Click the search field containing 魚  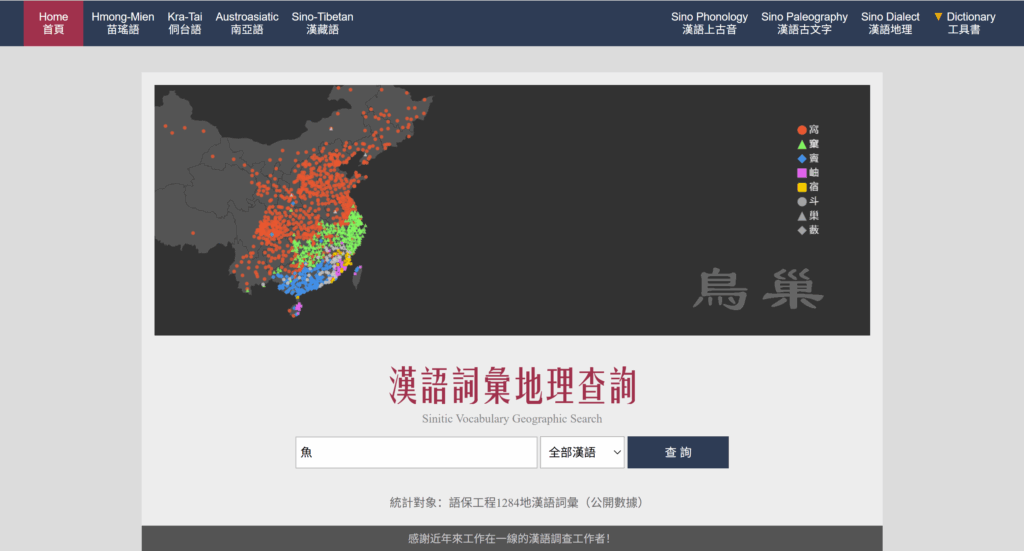(416, 453)
